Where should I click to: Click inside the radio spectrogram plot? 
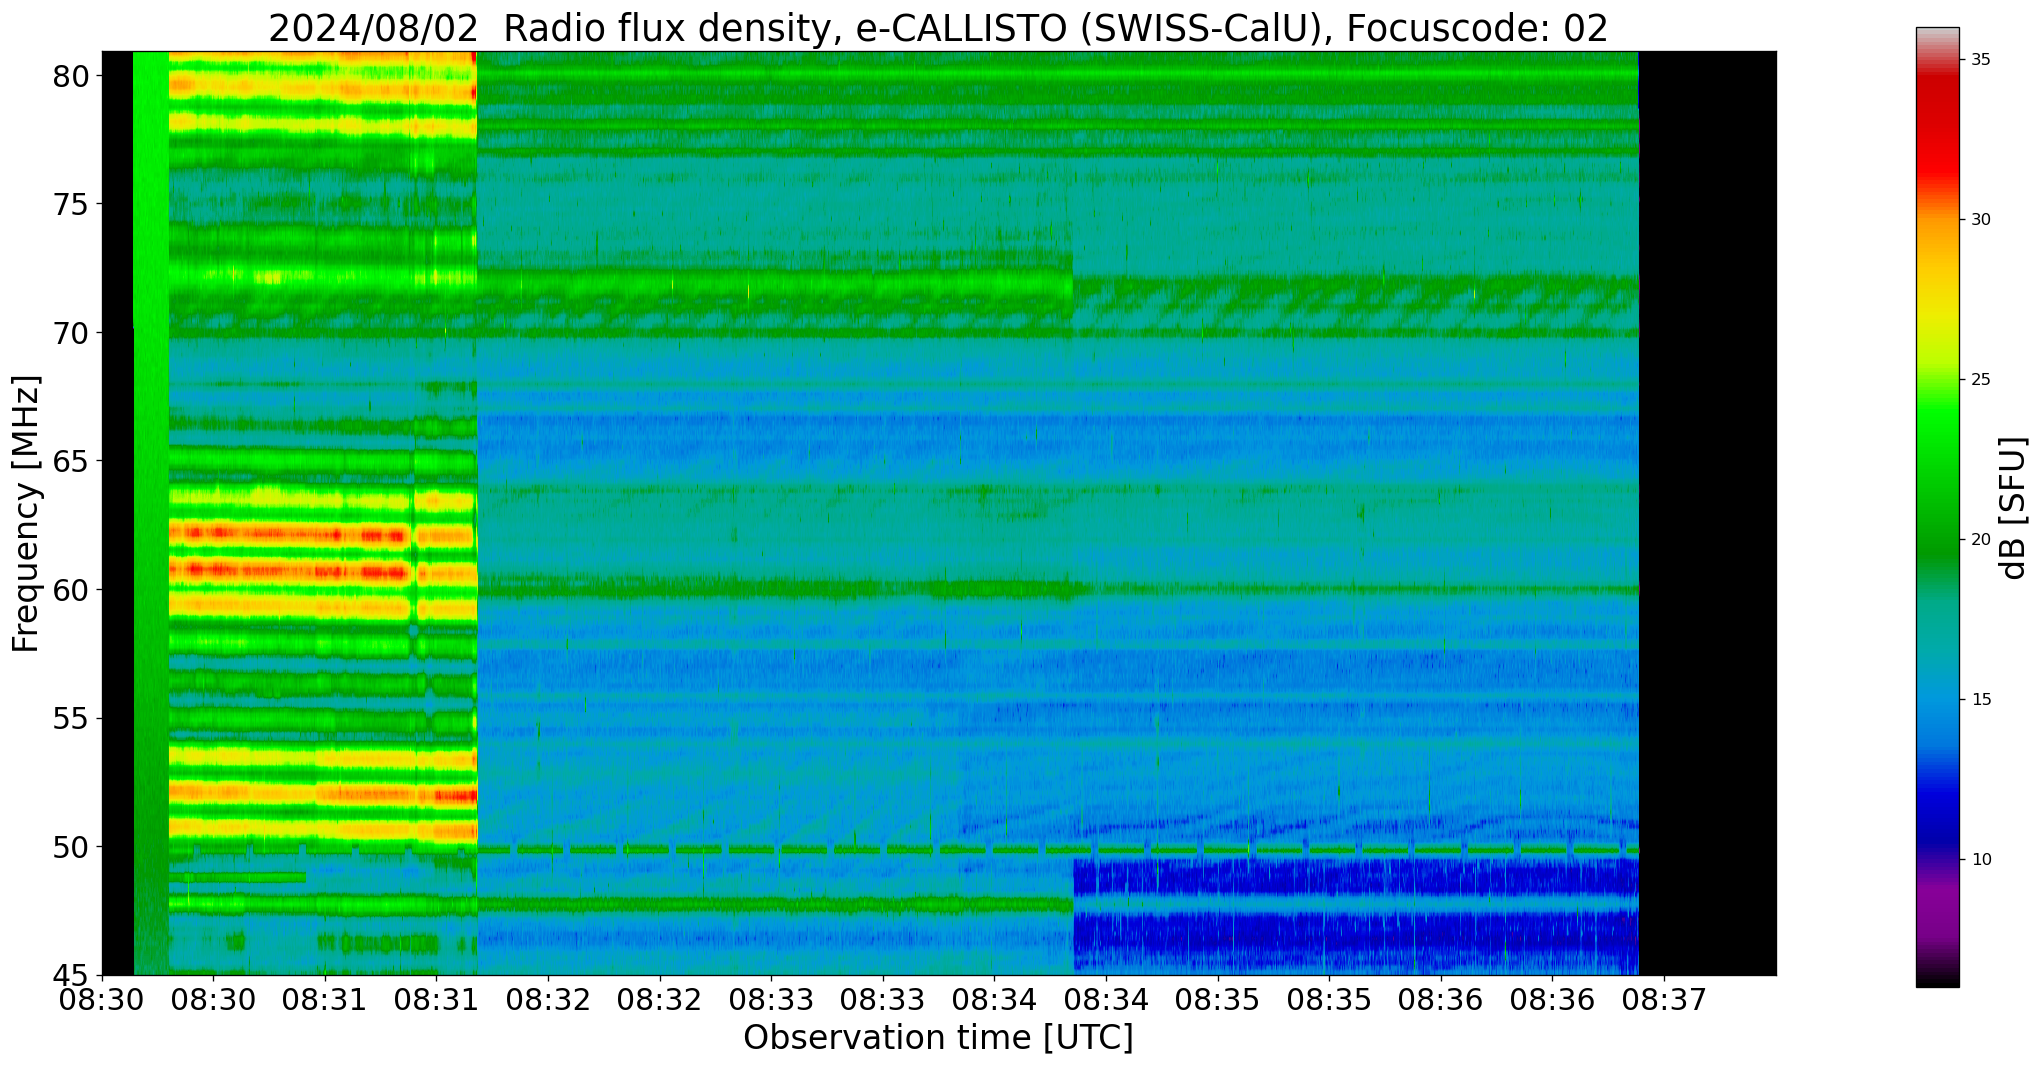coord(939,513)
